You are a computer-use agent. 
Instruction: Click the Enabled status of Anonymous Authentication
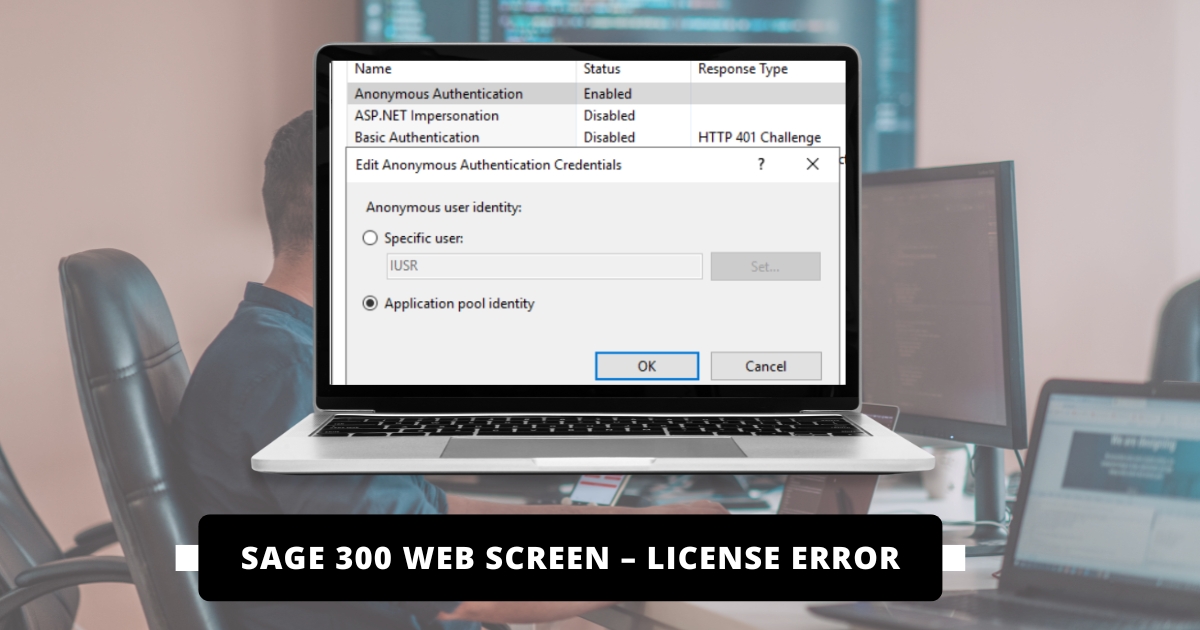608,93
